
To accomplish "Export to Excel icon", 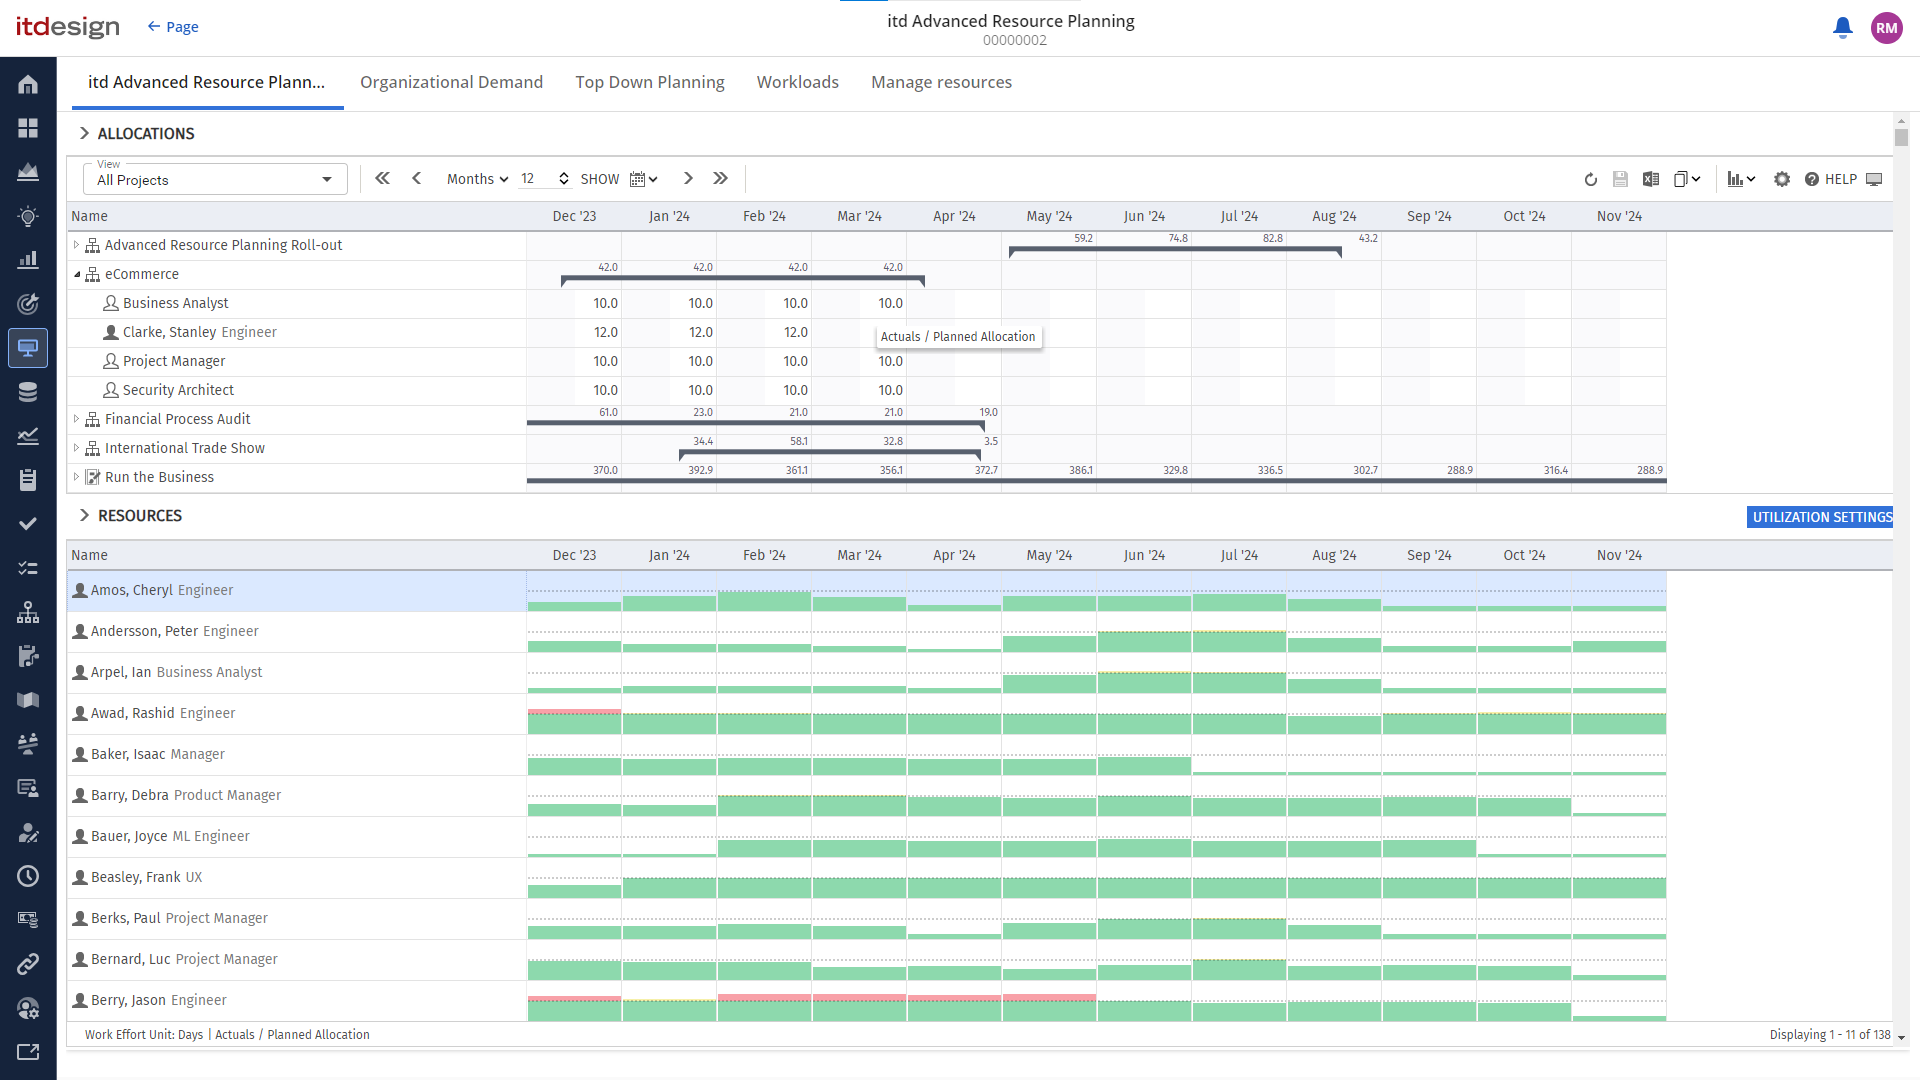I will 1651,179.
